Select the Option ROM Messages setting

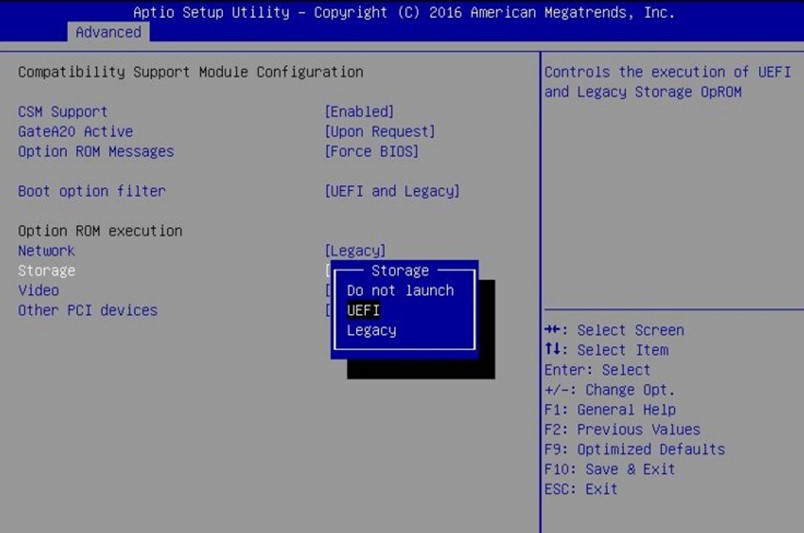(96, 152)
